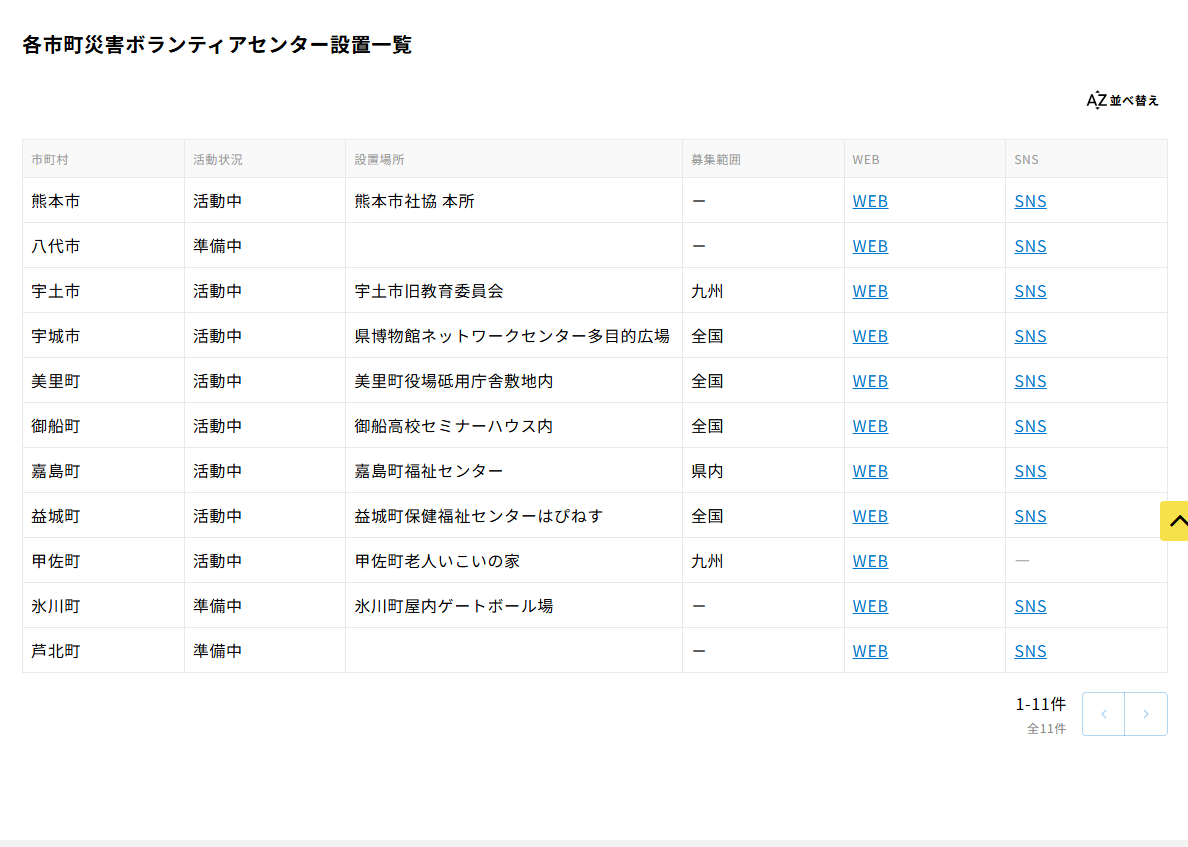Open SNS link for 御船町
1188x847 pixels.
(1030, 426)
